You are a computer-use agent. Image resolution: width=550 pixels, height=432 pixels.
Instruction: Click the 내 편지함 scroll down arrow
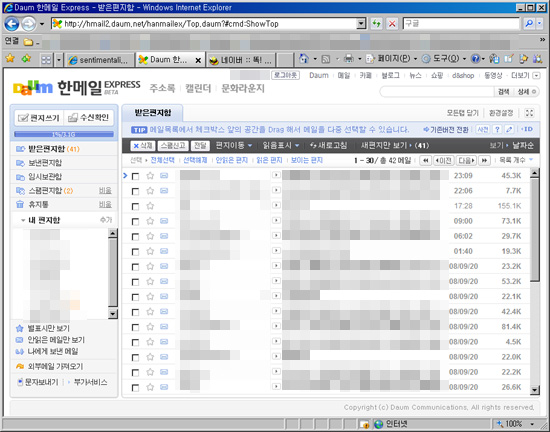(x=113, y=314)
